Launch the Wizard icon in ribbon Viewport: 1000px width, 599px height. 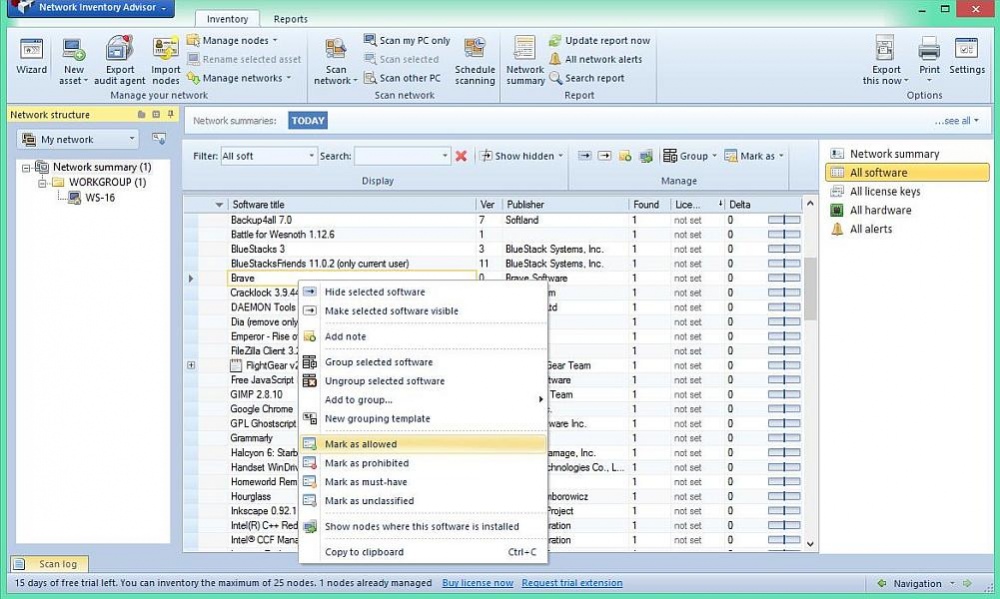coord(31,54)
